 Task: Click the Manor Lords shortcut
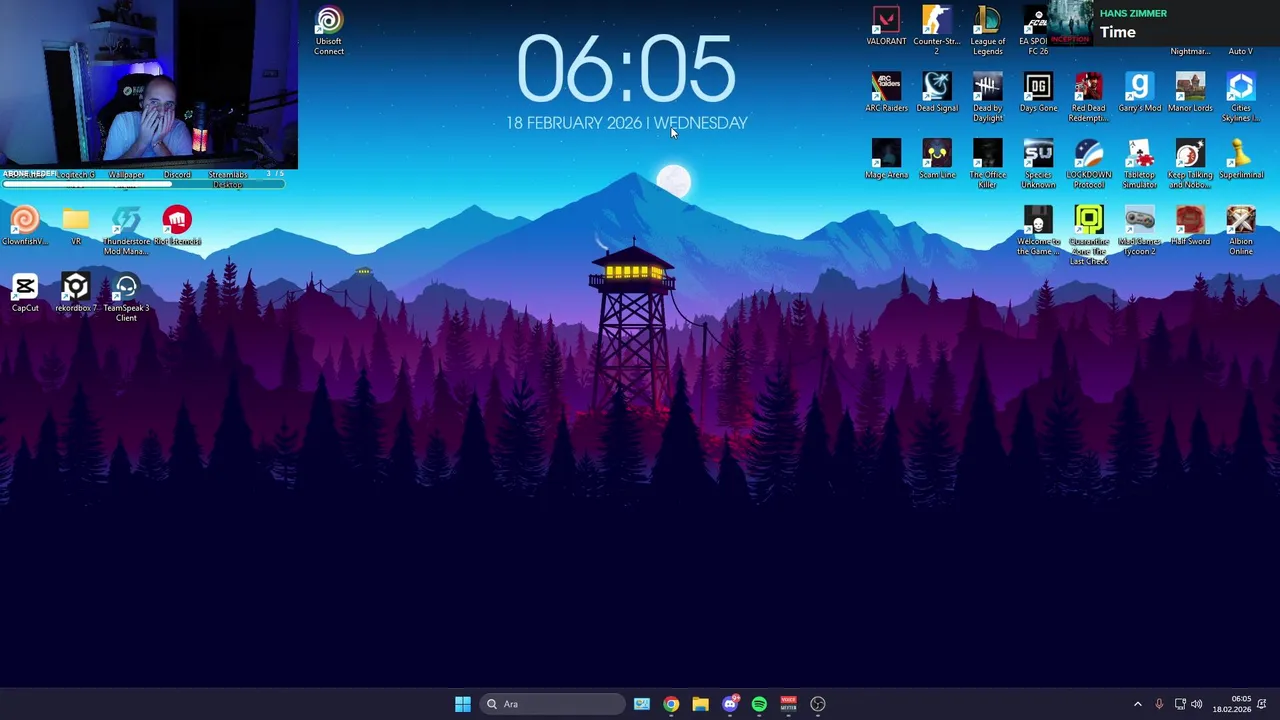[1190, 92]
